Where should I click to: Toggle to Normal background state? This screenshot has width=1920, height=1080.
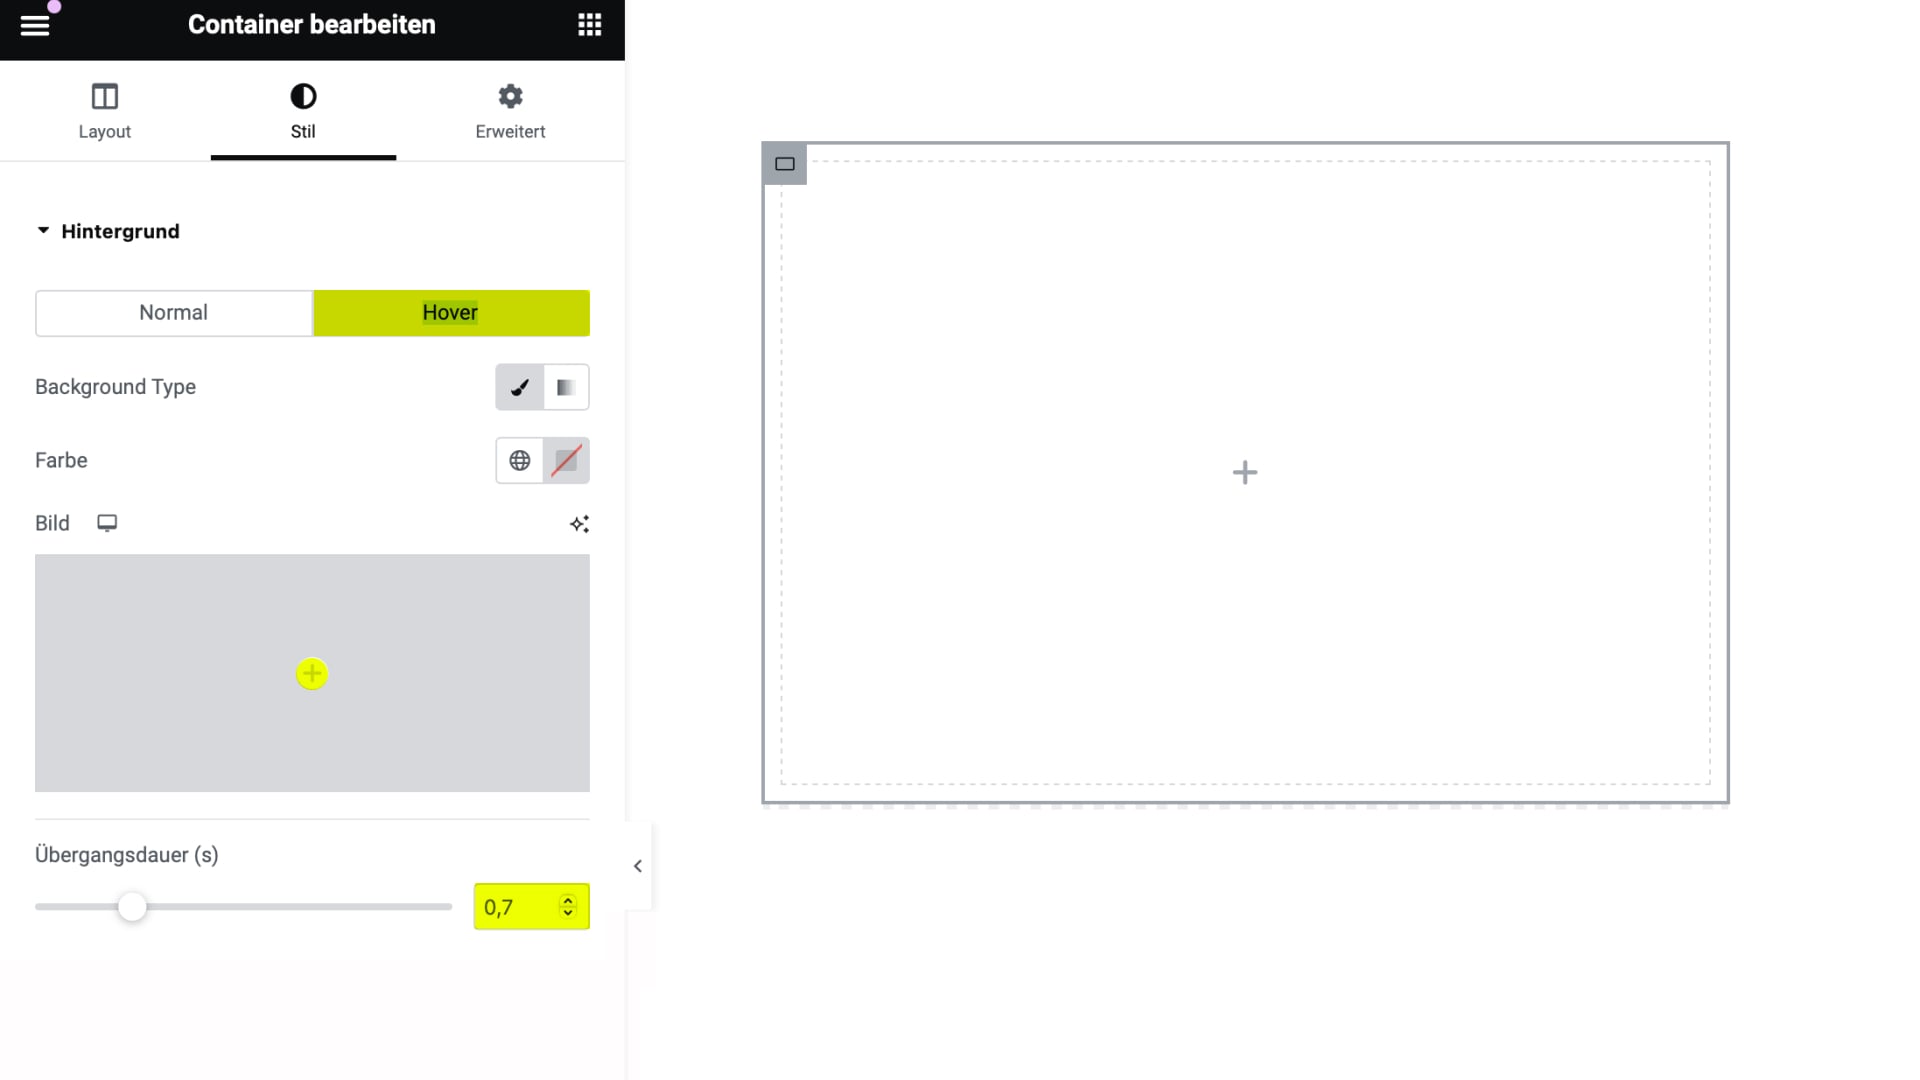click(173, 313)
